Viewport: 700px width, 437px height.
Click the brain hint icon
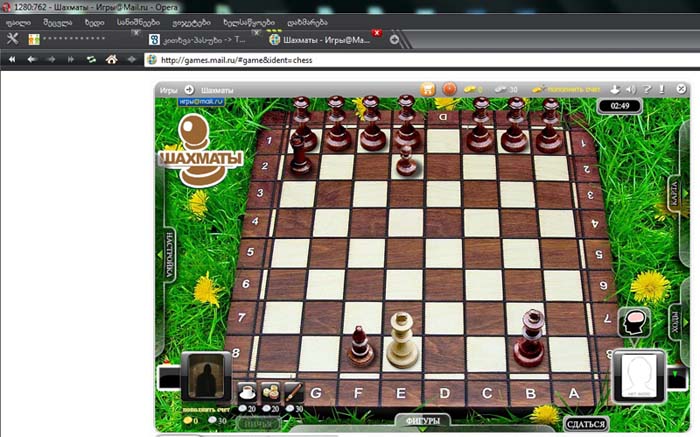[x=634, y=322]
